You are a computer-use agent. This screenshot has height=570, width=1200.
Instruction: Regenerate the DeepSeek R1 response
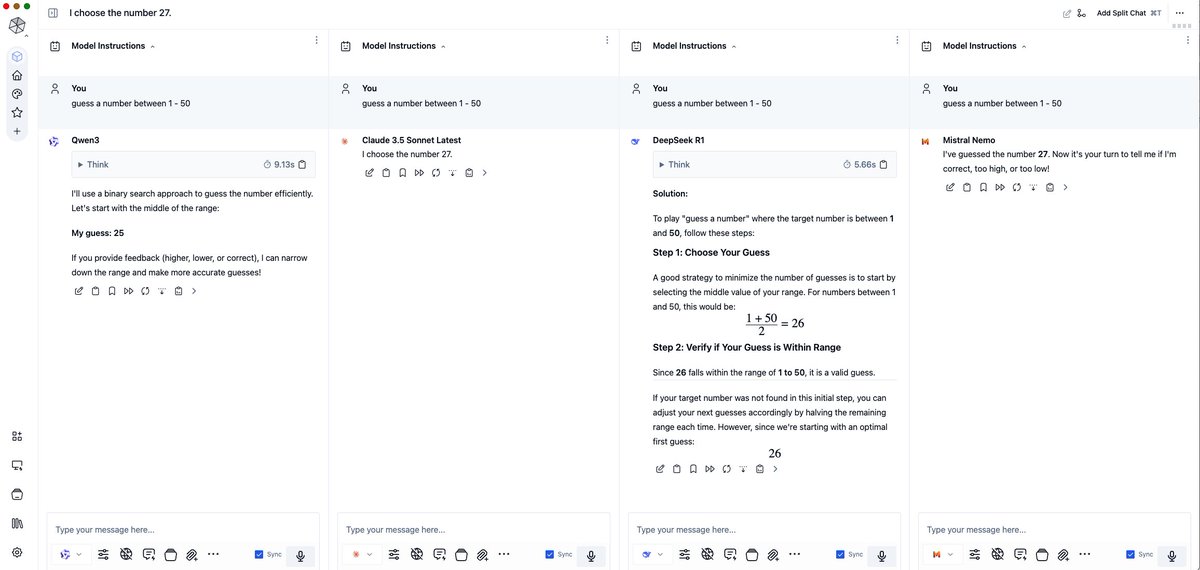pyautogui.click(x=726, y=468)
